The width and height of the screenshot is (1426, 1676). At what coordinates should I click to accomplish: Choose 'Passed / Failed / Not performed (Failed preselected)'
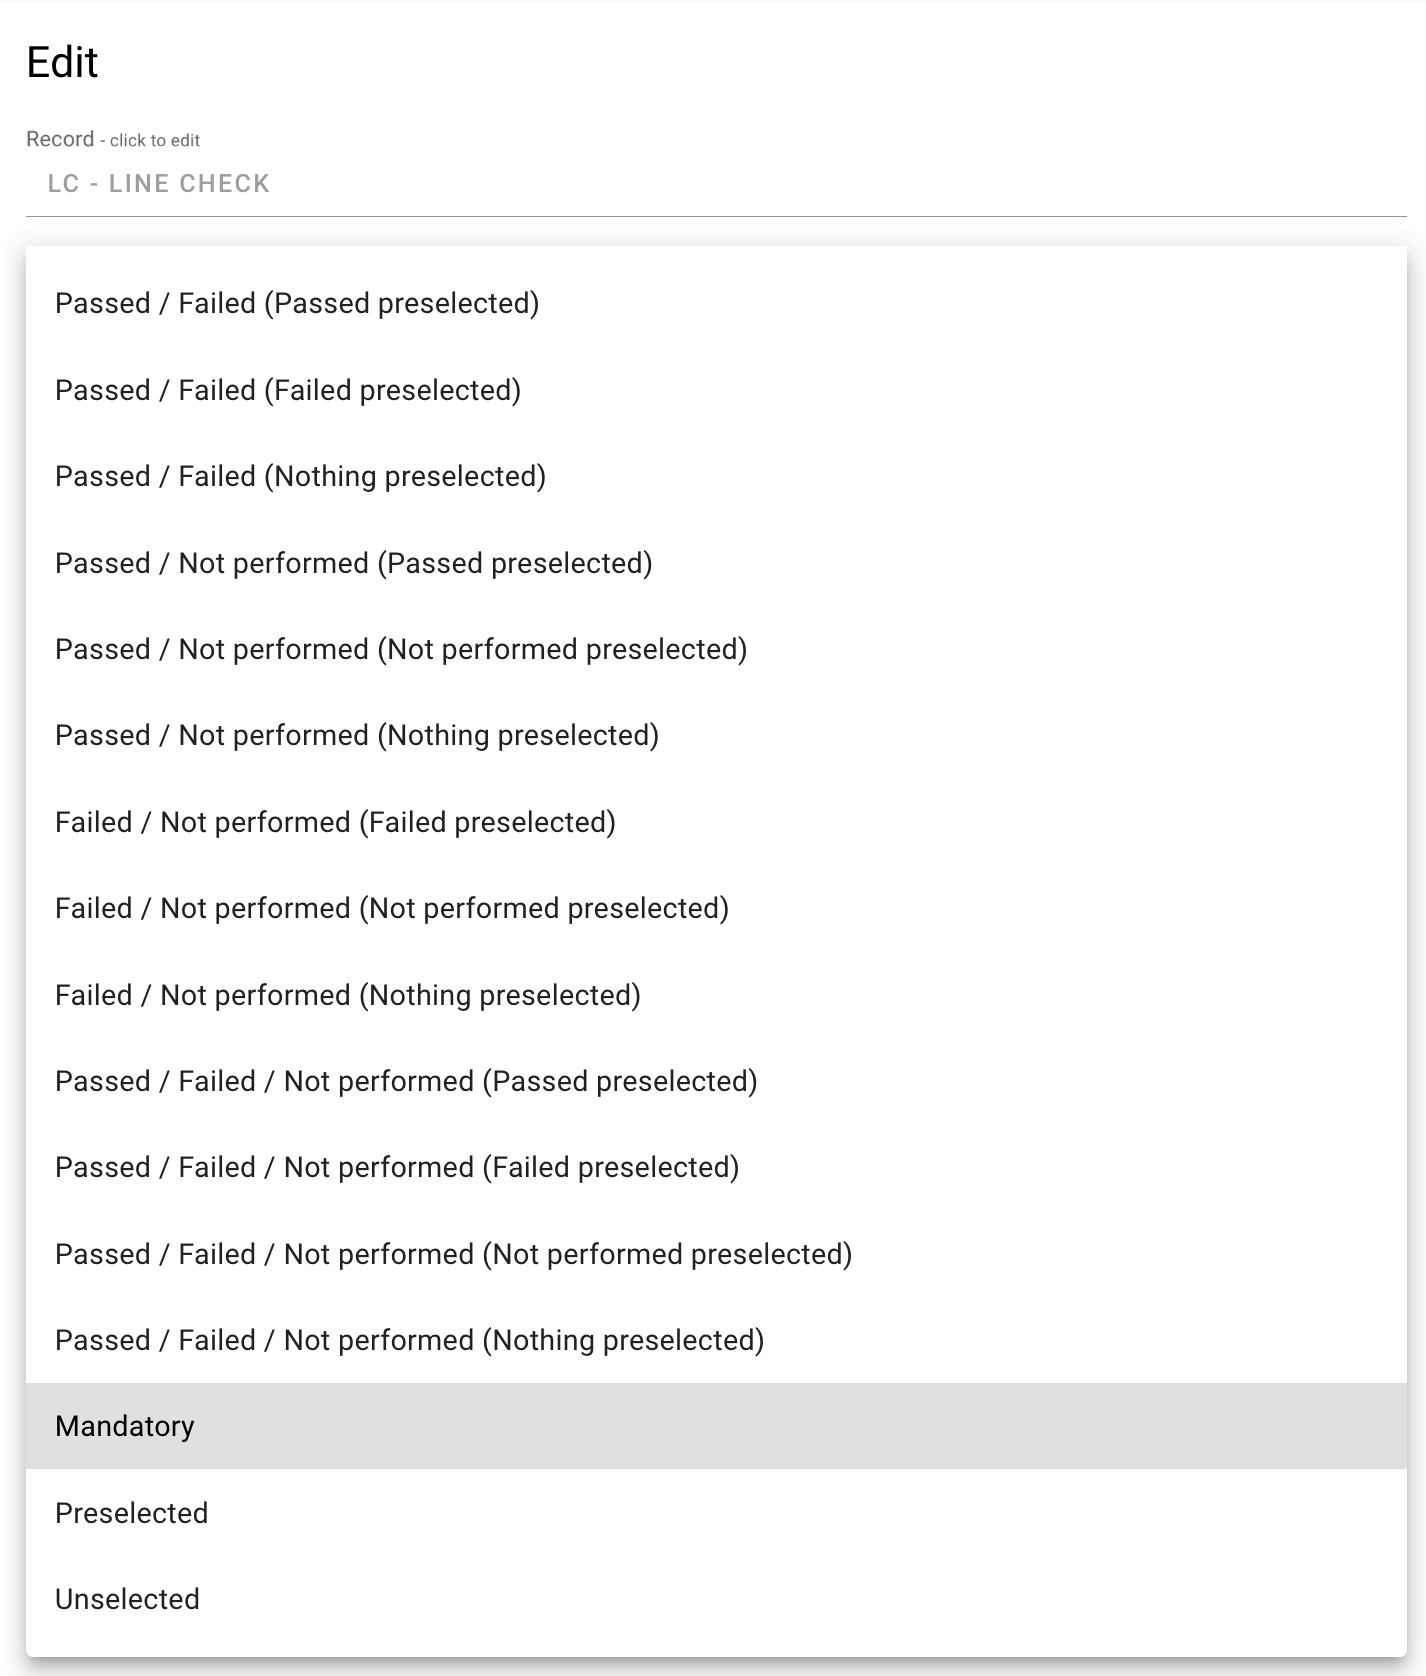coord(397,1168)
